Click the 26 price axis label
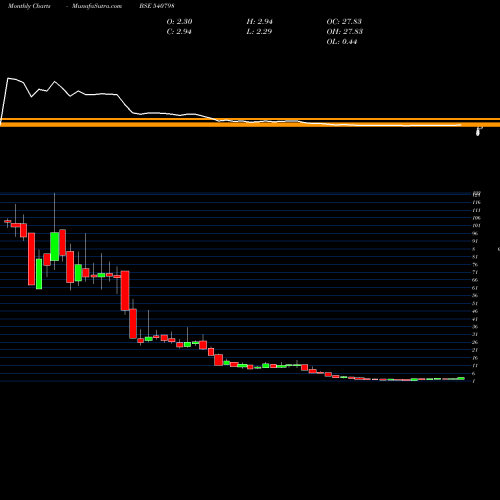500x500 pixels. pos(475,342)
